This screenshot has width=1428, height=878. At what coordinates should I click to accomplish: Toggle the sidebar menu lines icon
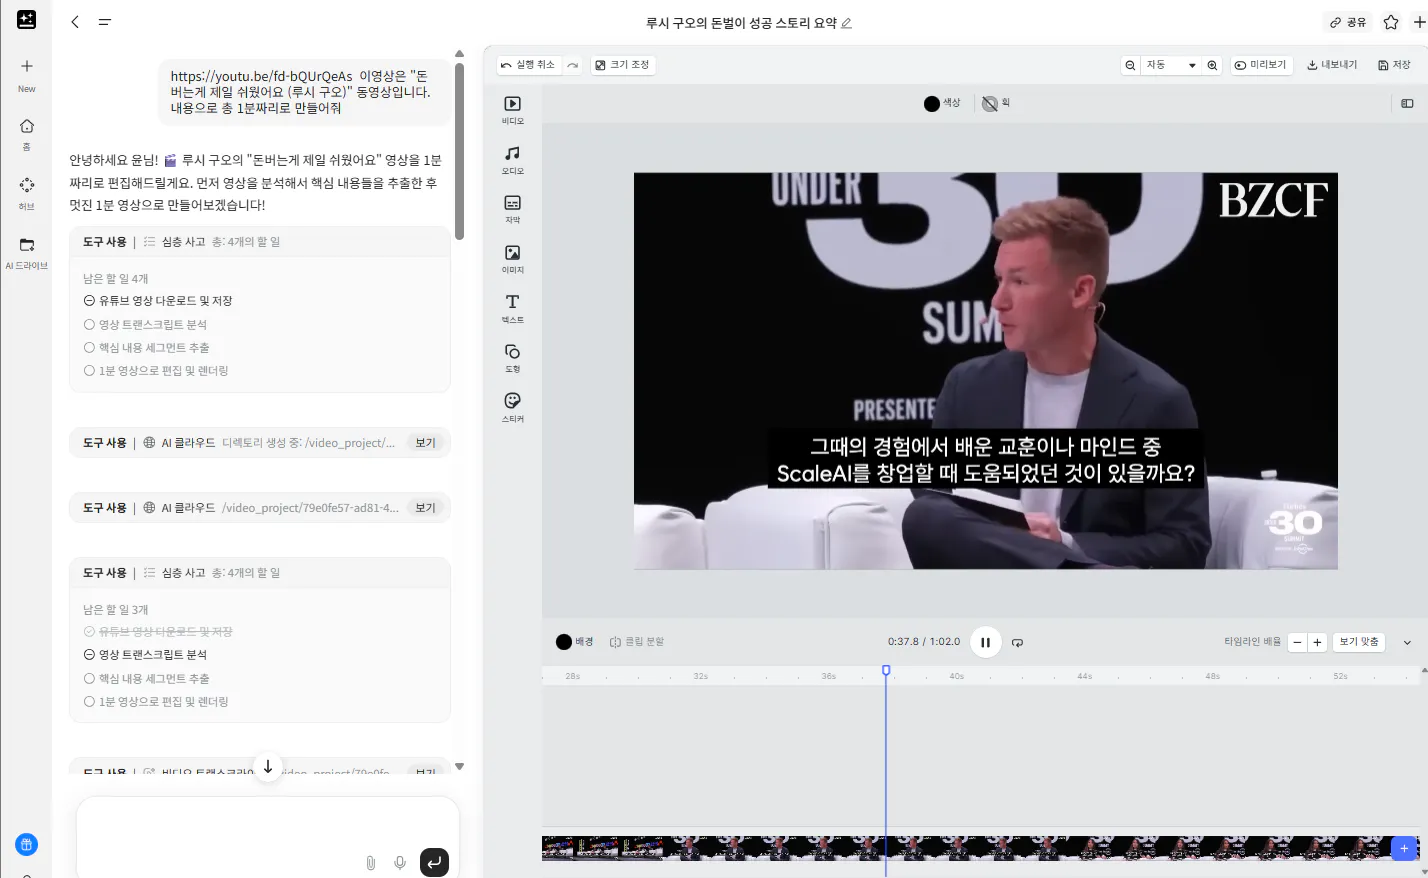(x=104, y=22)
